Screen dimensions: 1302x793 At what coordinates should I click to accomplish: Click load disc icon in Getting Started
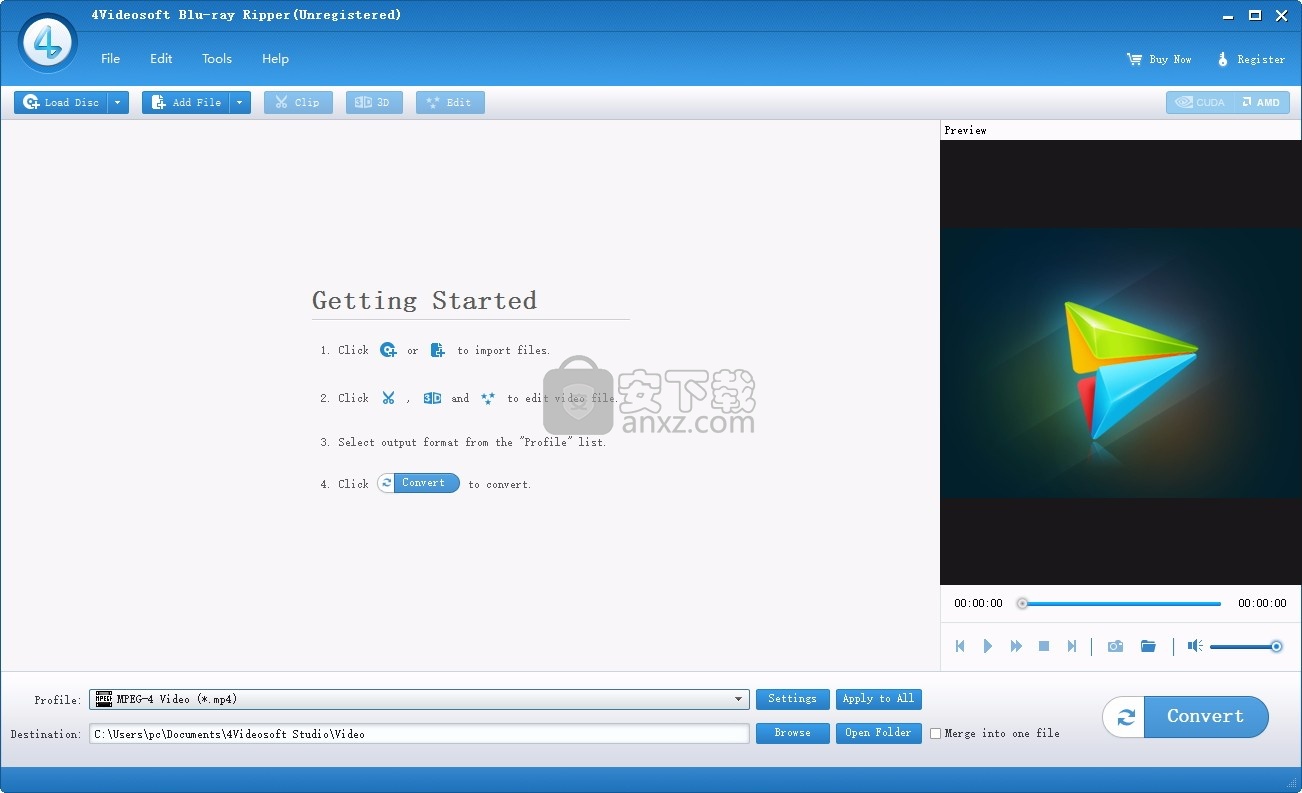pos(388,350)
